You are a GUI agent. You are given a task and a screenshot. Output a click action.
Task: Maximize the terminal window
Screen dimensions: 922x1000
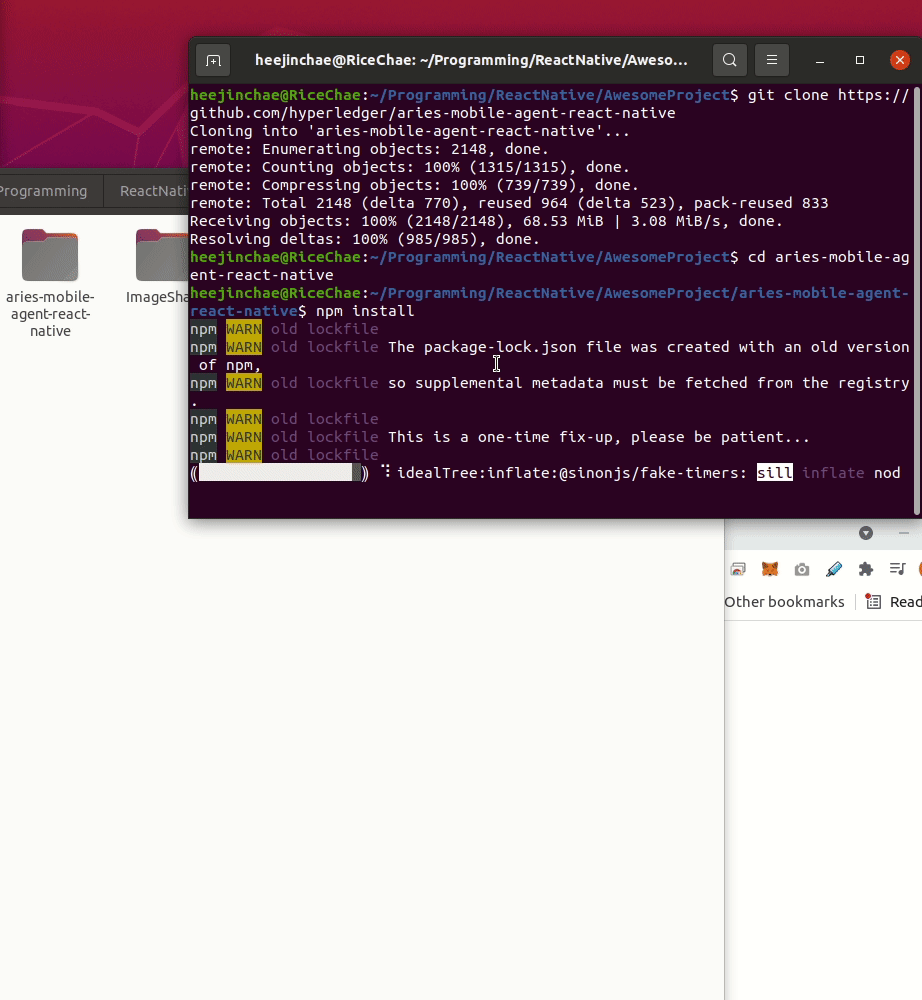click(x=860, y=61)
